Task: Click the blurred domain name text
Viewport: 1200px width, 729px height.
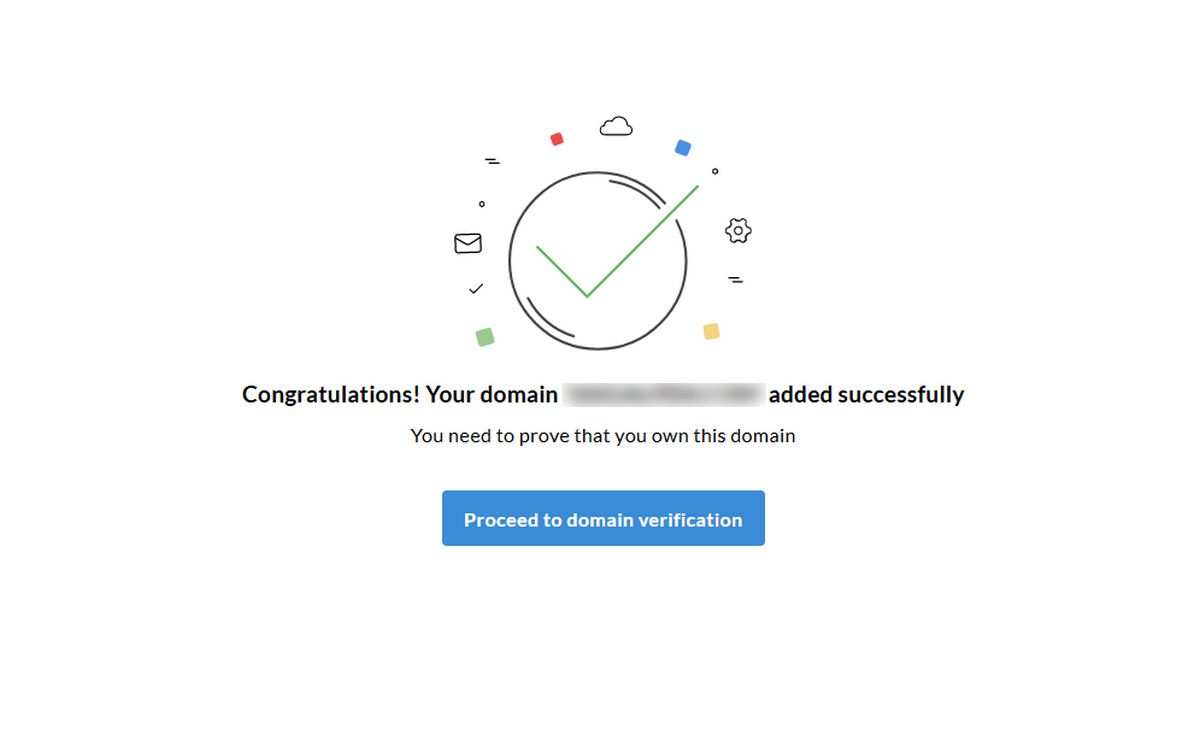Action: (x=662, y=394)
